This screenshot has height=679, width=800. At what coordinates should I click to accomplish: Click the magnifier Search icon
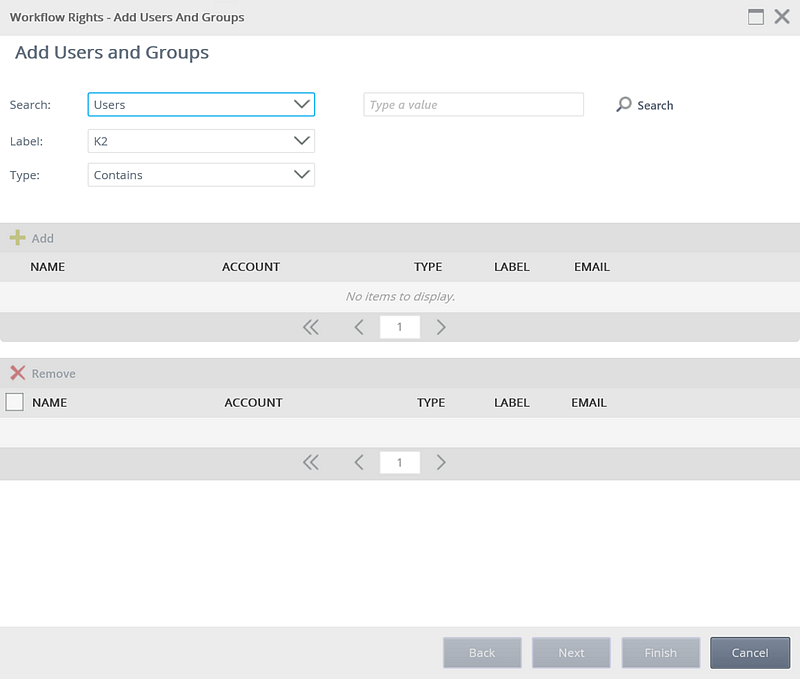coord(624,104)
